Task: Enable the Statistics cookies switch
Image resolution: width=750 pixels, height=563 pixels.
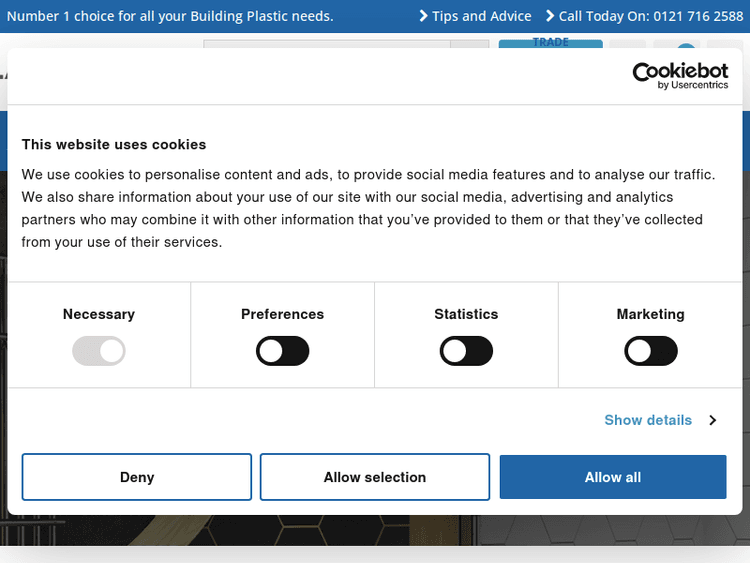Action: click(466, 351)
